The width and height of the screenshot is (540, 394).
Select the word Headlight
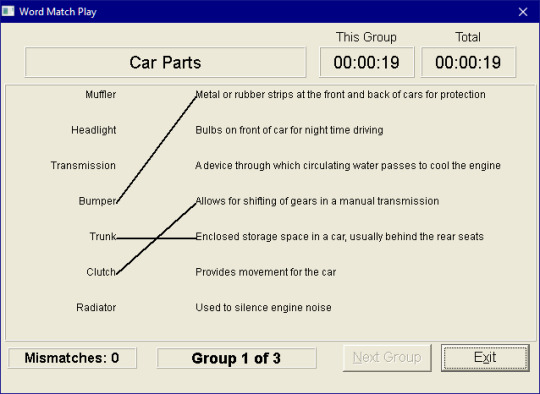pos(94,130)
